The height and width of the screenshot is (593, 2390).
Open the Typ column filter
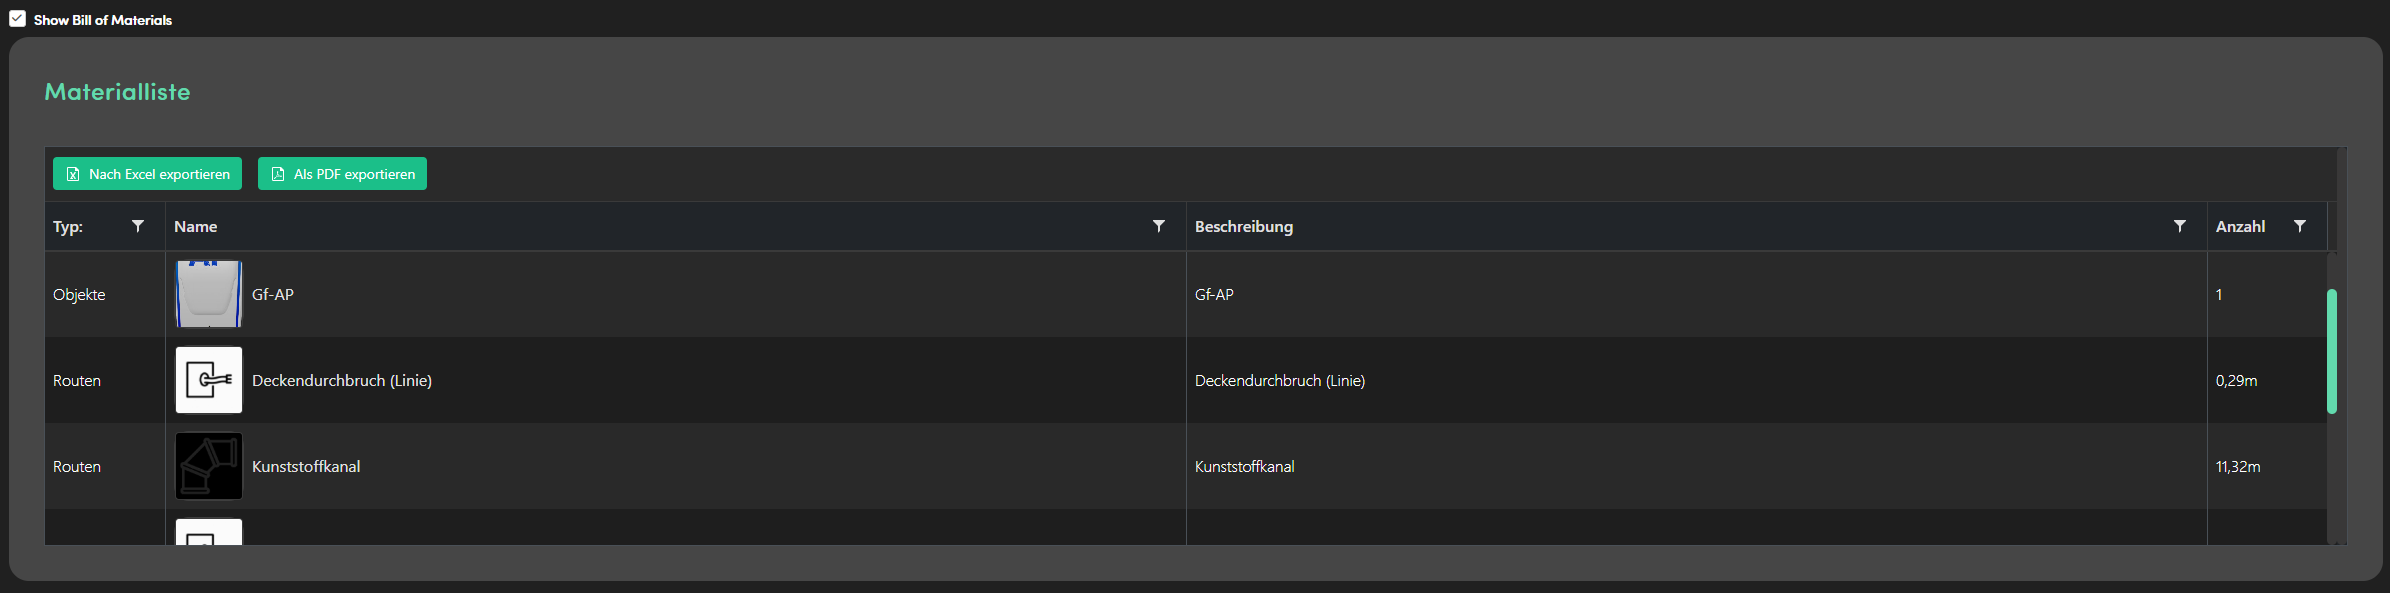[138, 227]
